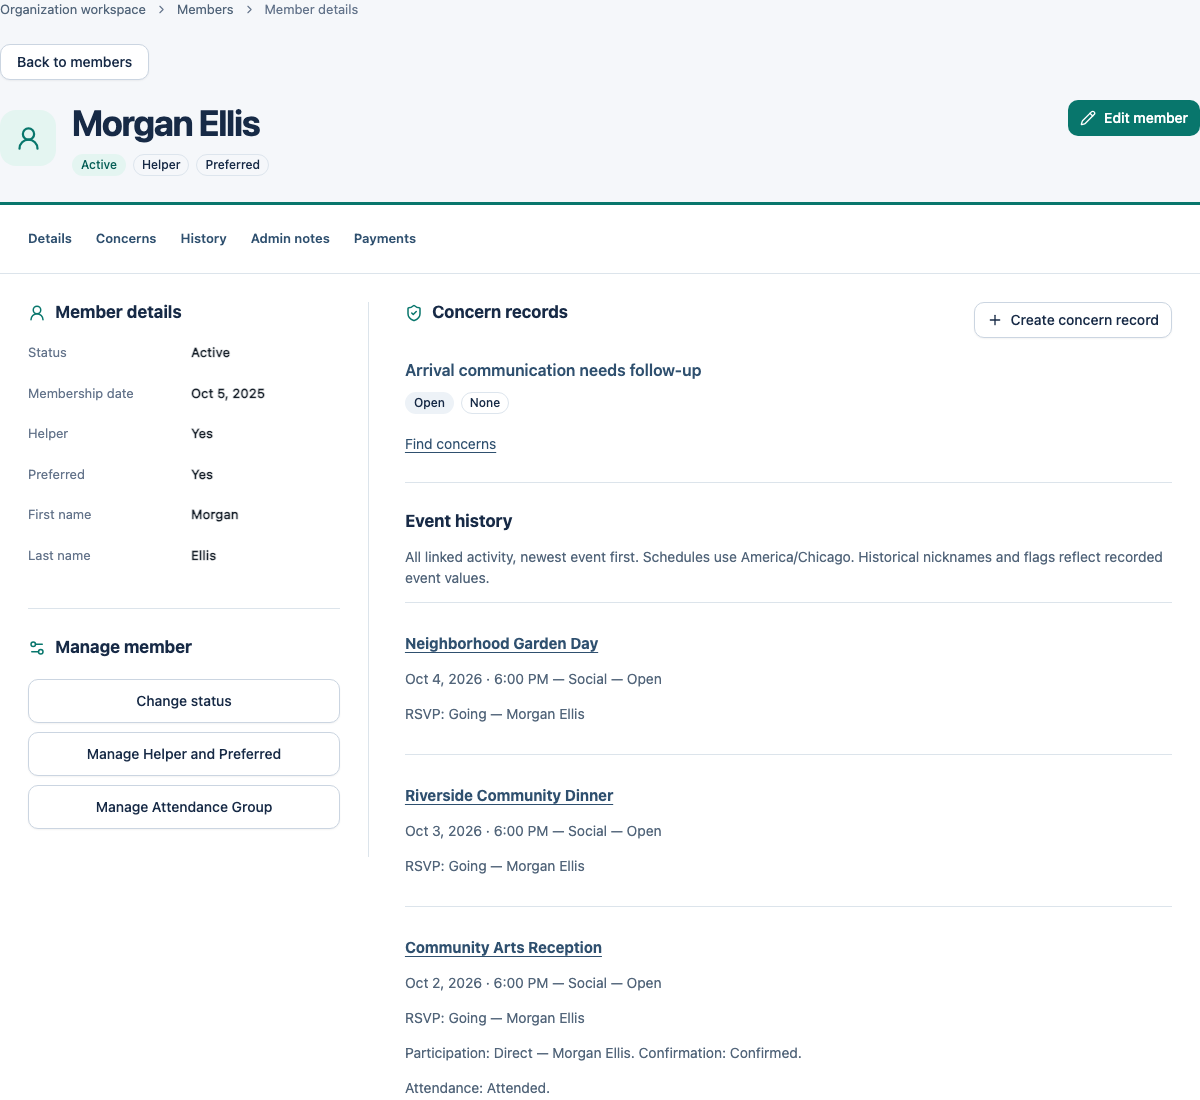Click 'Arrival communication needs follow-up' concern title
This screenshot has height=1100, width=1200.
point(553,371)
